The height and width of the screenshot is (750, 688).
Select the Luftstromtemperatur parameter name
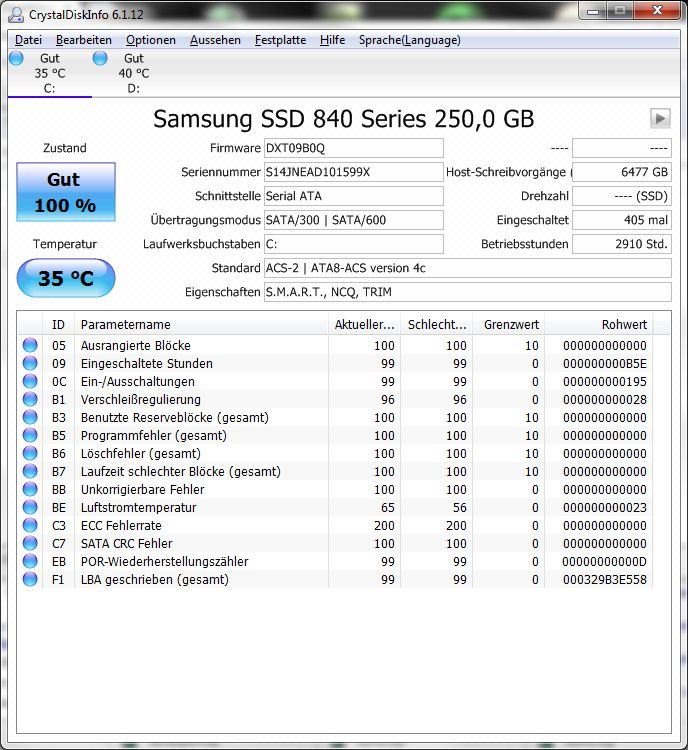coord(138,507)
